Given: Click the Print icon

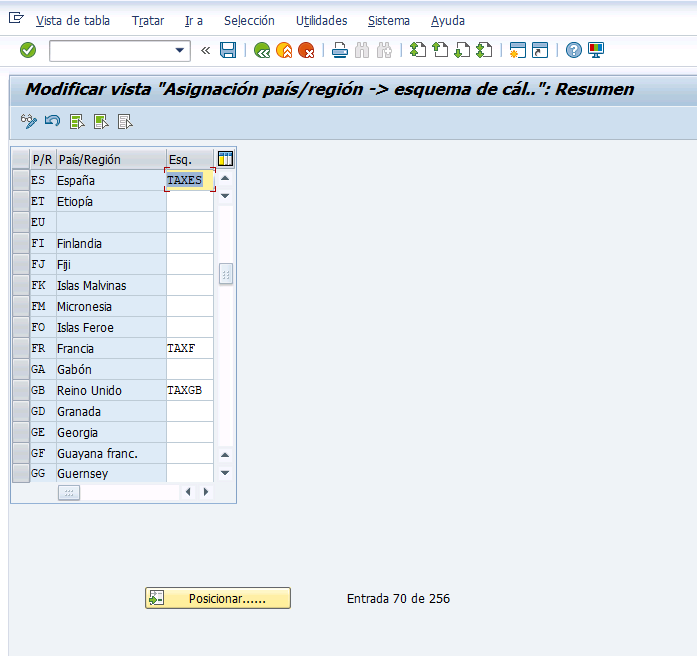Looking at the screenshot, I should pos(340,50).
